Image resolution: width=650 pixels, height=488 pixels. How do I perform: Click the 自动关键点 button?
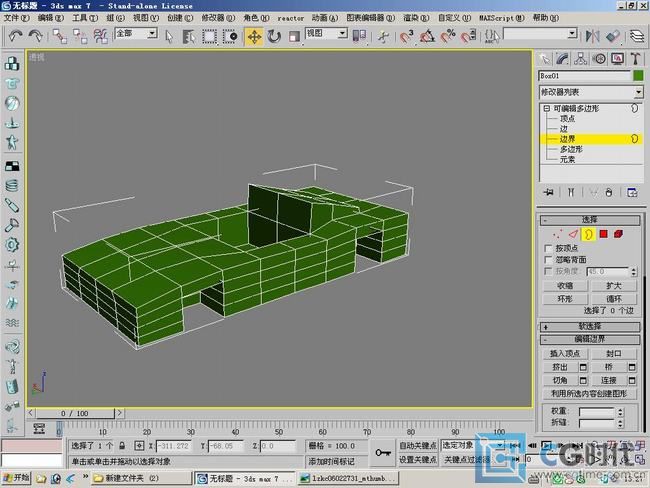click(418, 446)
